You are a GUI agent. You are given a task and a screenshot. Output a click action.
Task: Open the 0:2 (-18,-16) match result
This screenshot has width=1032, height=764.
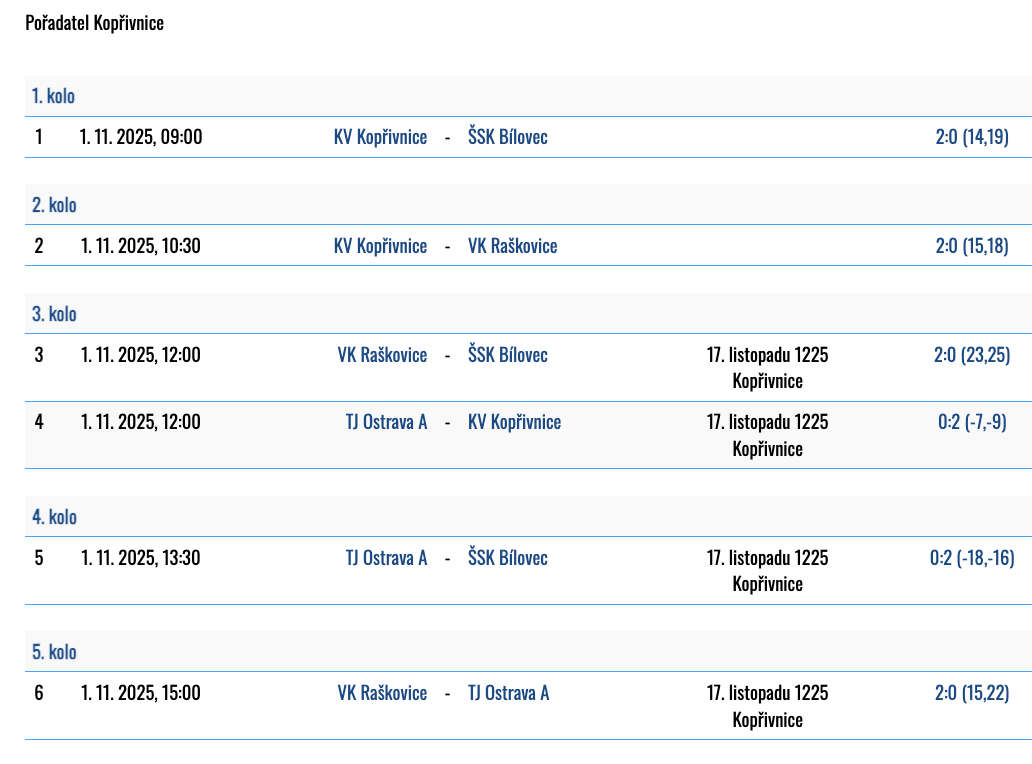tap(972, 558)
